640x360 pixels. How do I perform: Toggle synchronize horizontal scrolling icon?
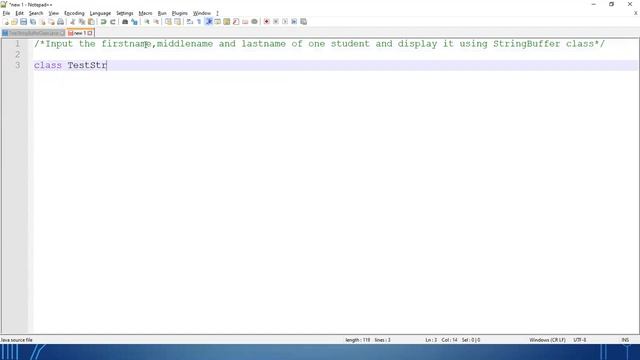click(x=178, y=22)
